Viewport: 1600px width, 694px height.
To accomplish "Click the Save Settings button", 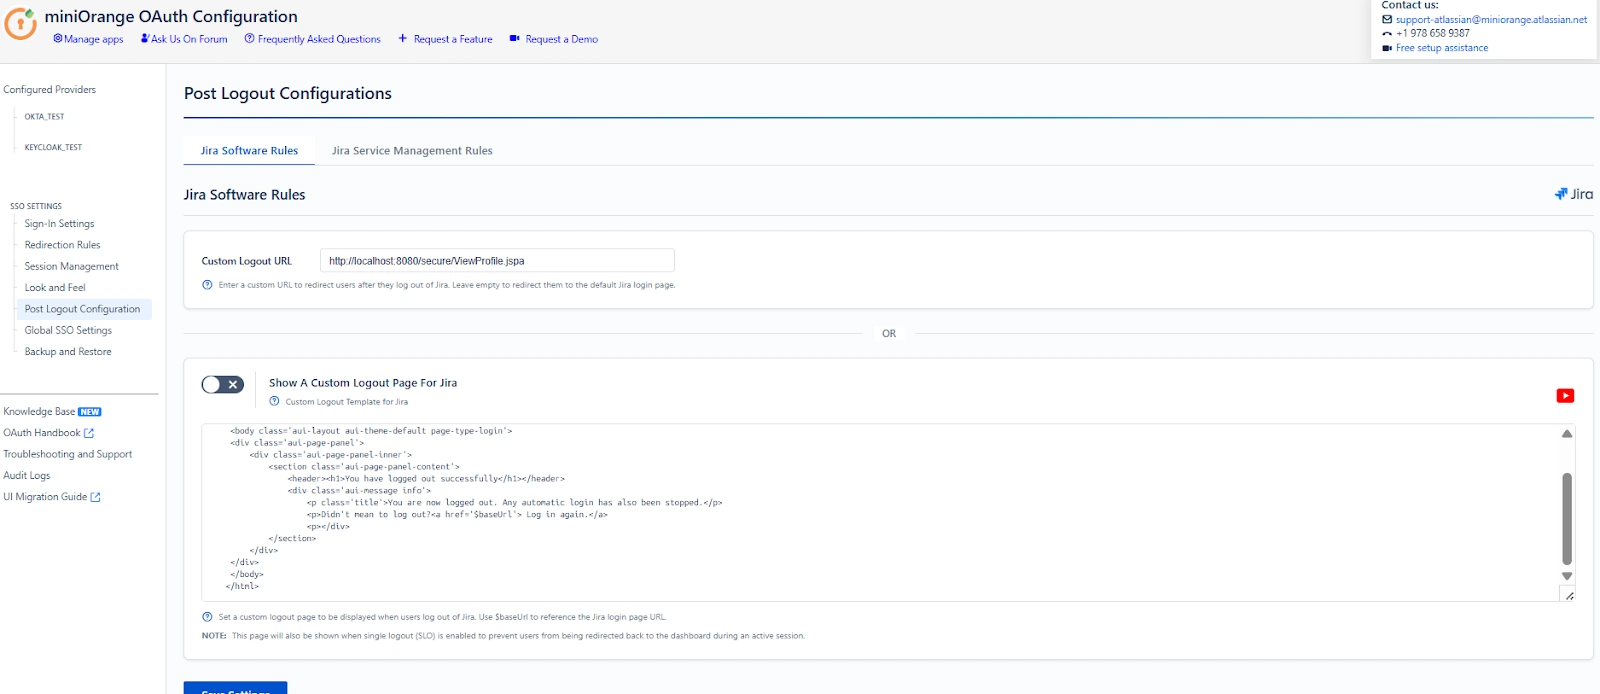I will pos(236,688).
